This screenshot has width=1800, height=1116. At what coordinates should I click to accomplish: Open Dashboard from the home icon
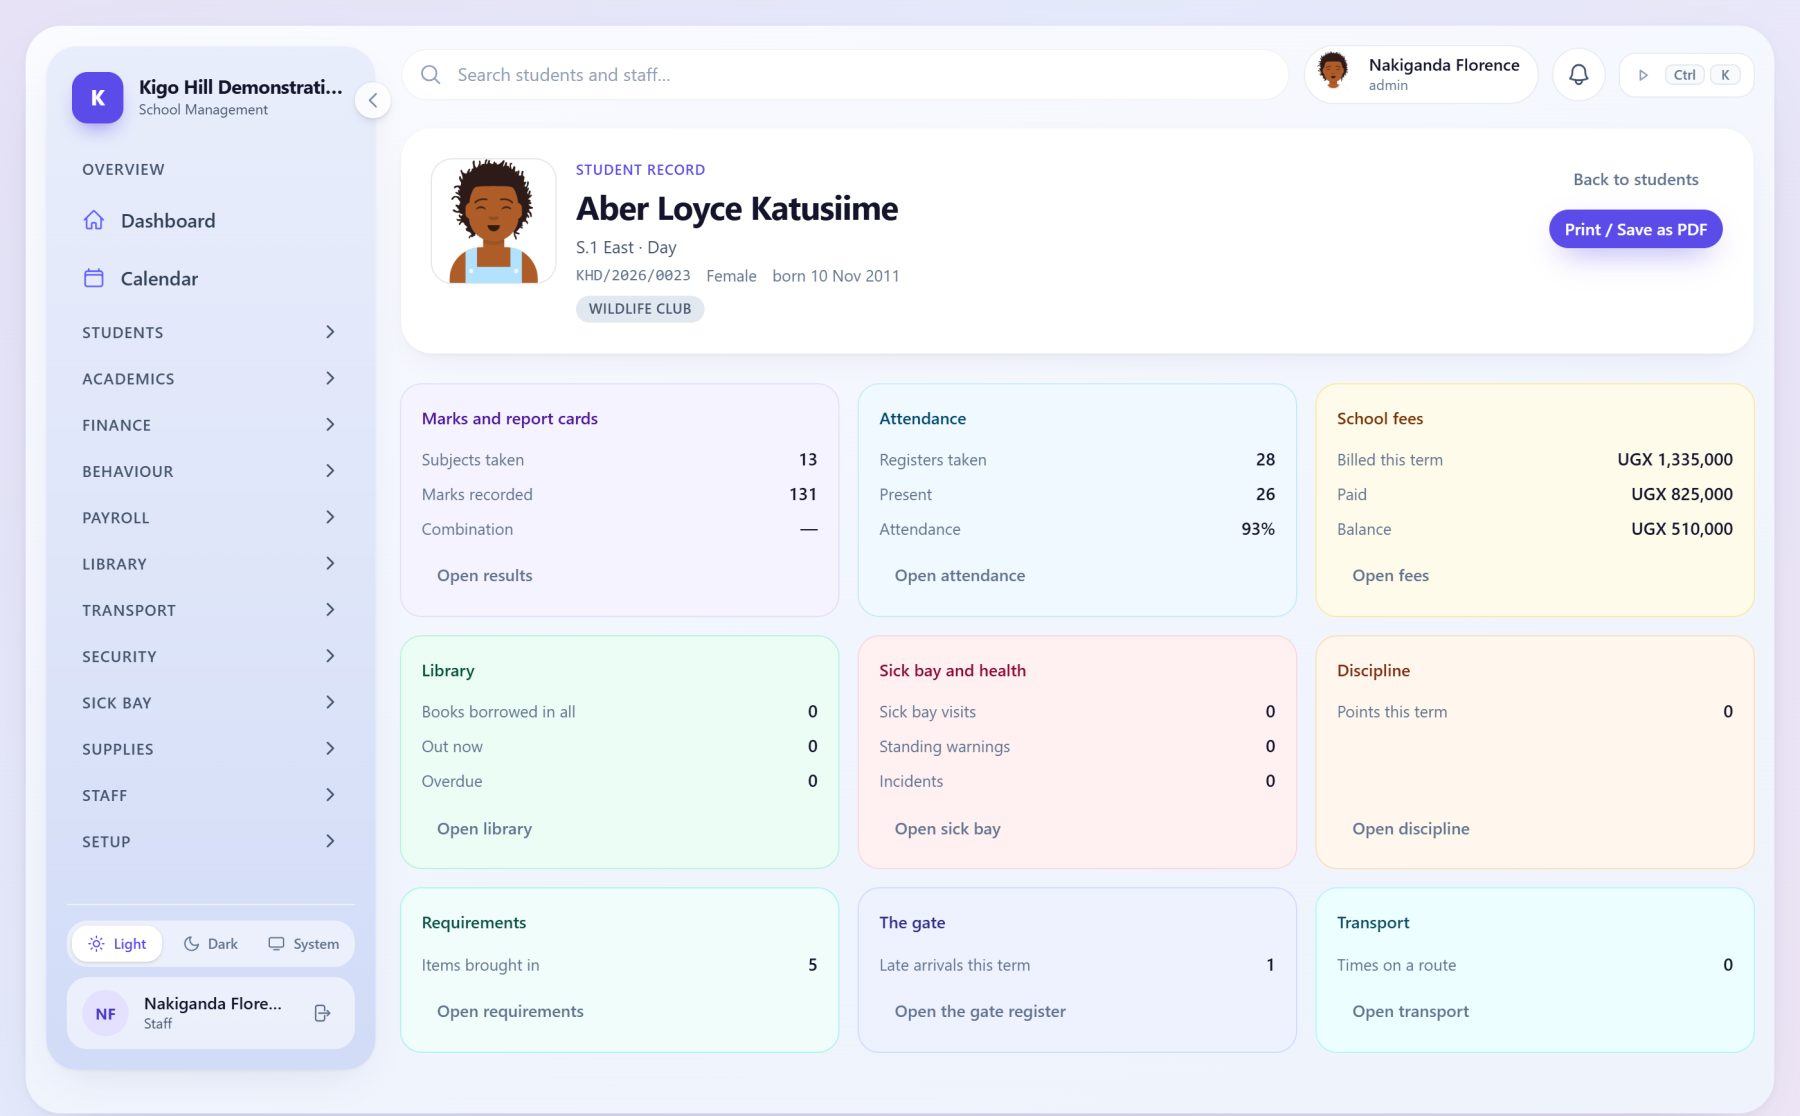click(94, 220)
